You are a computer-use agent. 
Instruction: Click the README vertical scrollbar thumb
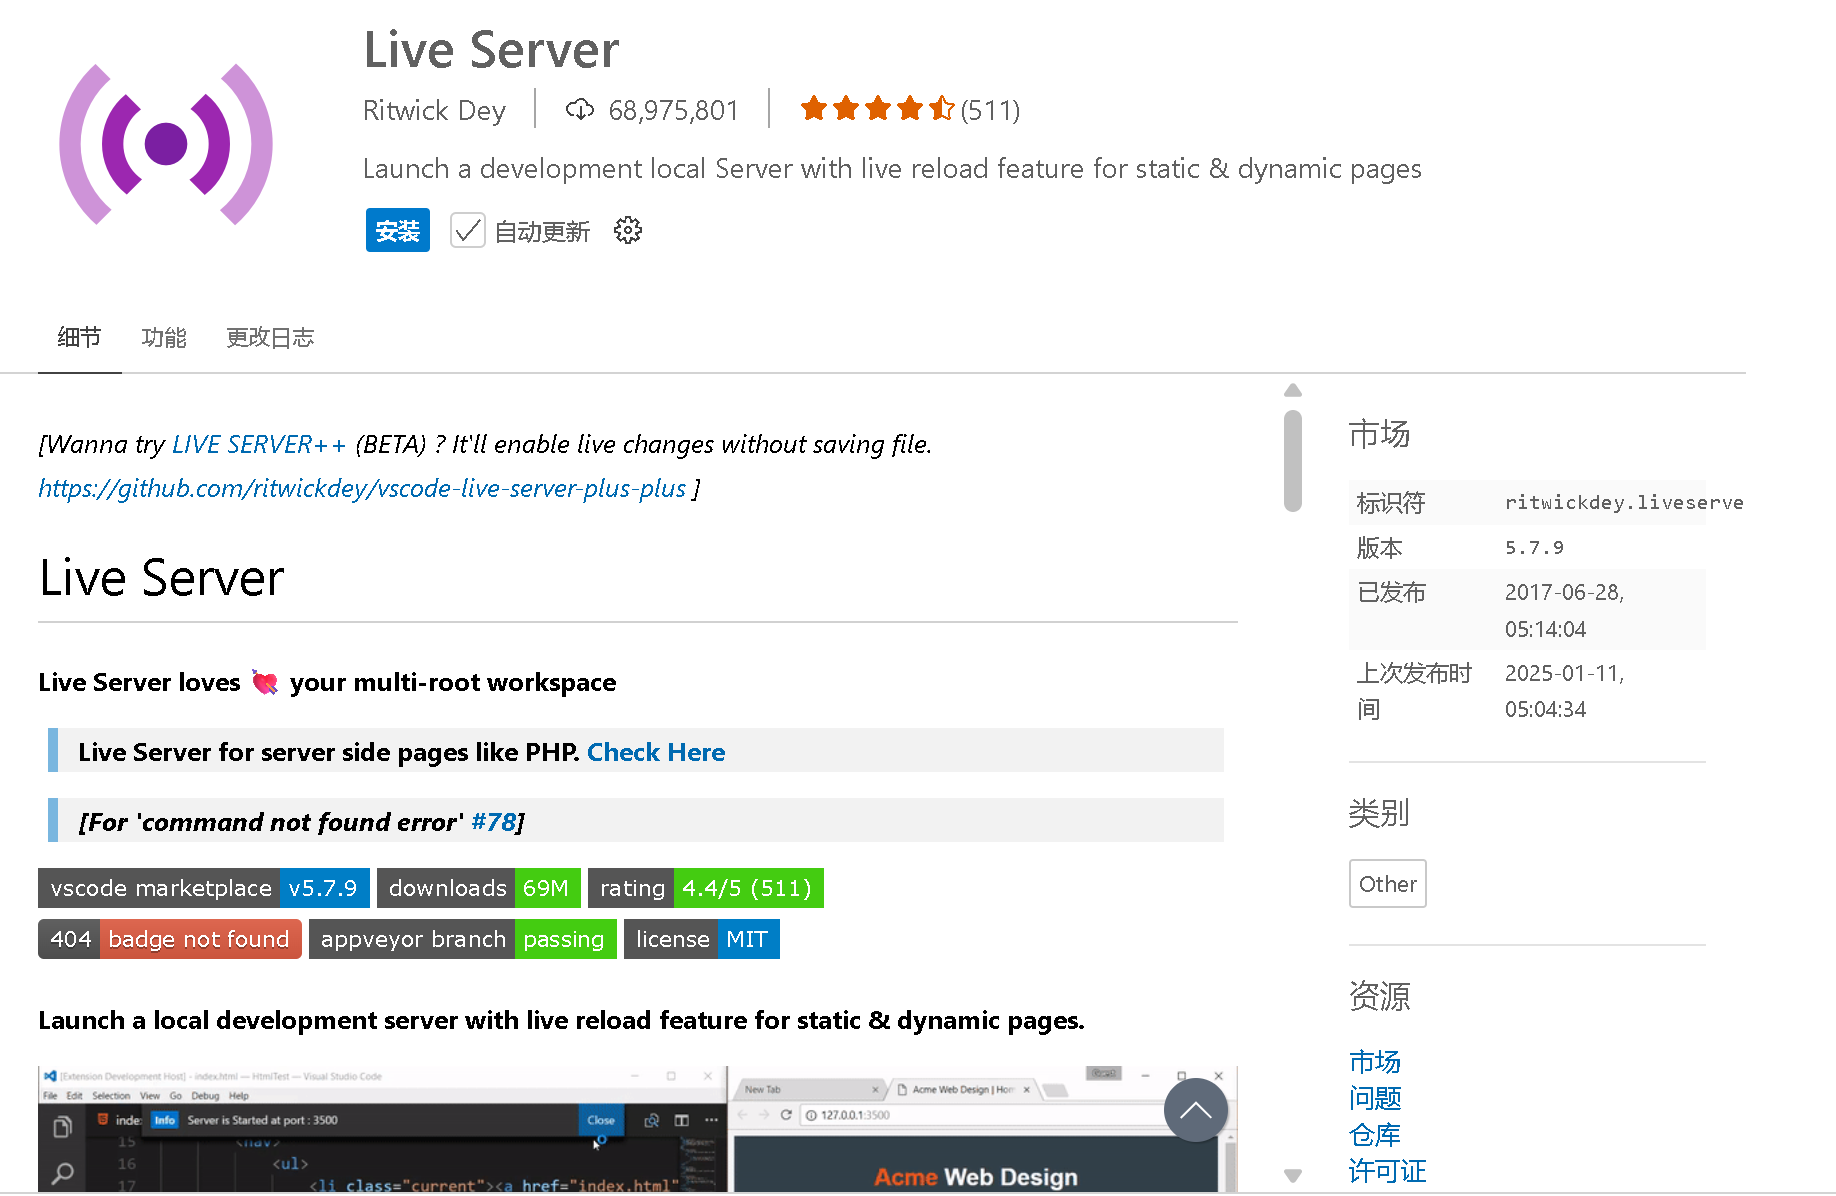click(1293, 461)
